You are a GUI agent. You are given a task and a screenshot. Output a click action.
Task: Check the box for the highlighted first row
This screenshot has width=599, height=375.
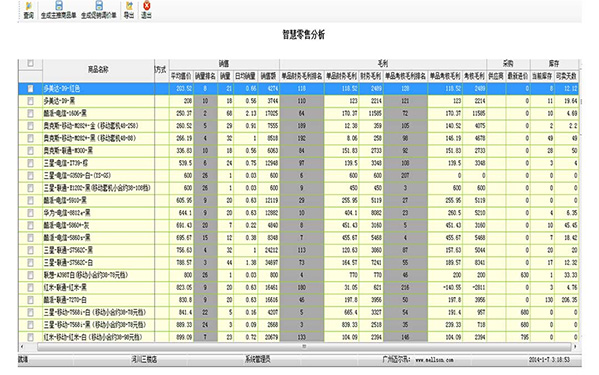click(31, 89)
